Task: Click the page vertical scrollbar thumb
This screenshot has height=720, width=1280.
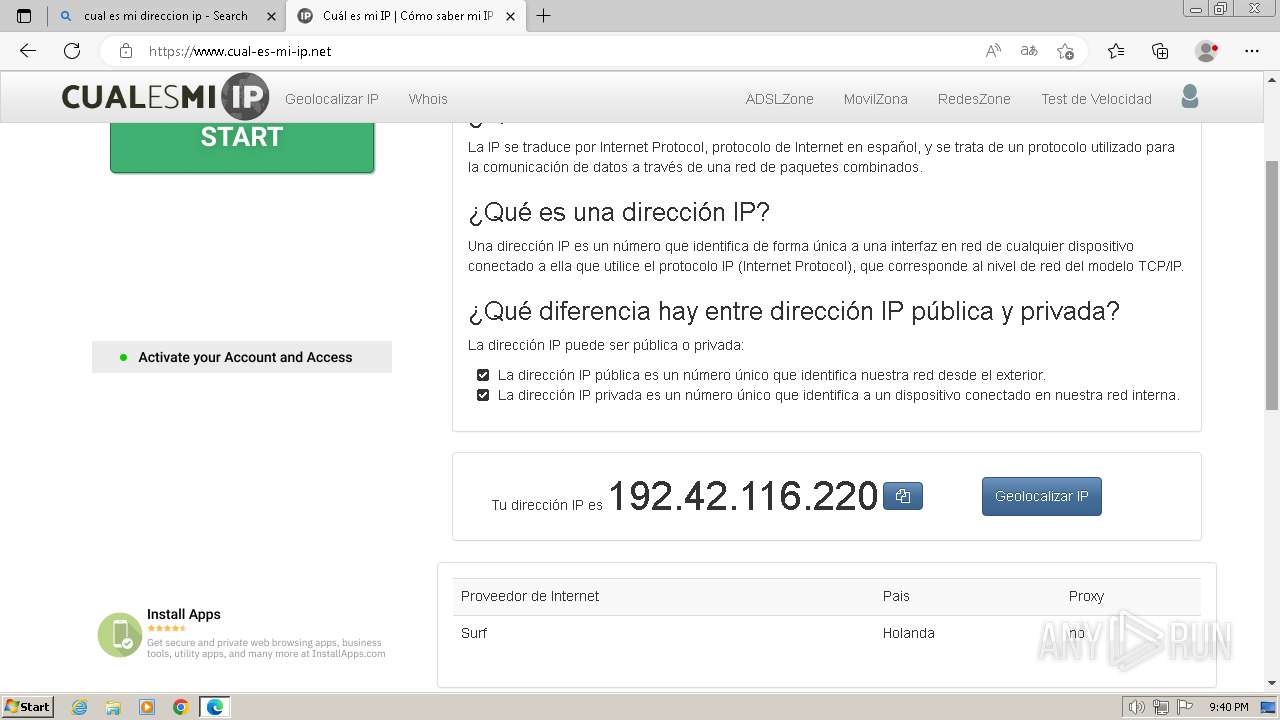Action: click(x=1272, y=285)
